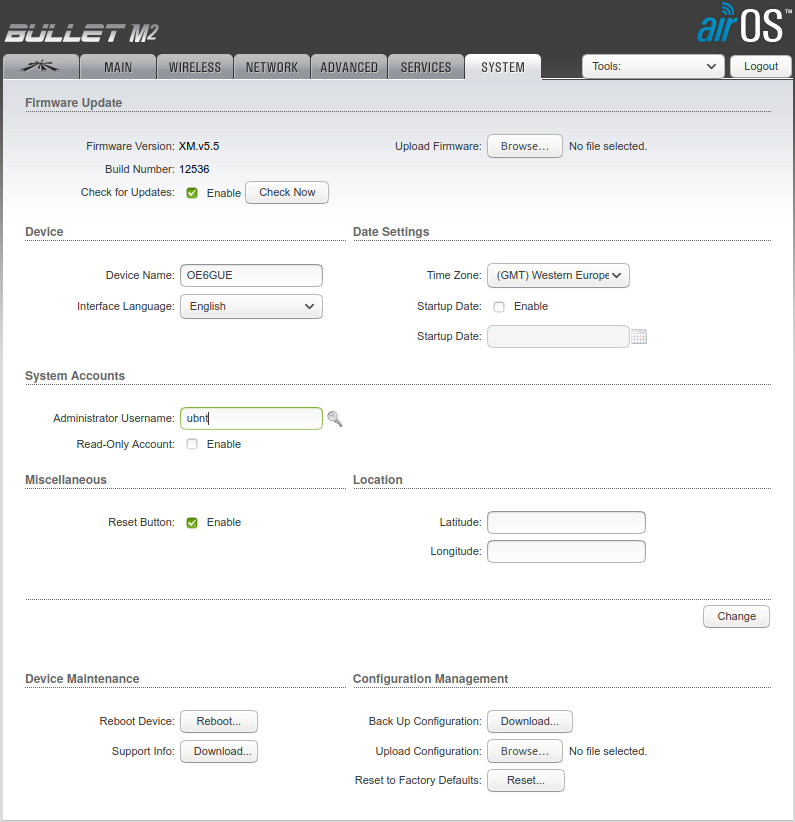Open the startup date calendar picker
The height and width of the screenshot is (822, 795).
point(639,337)
